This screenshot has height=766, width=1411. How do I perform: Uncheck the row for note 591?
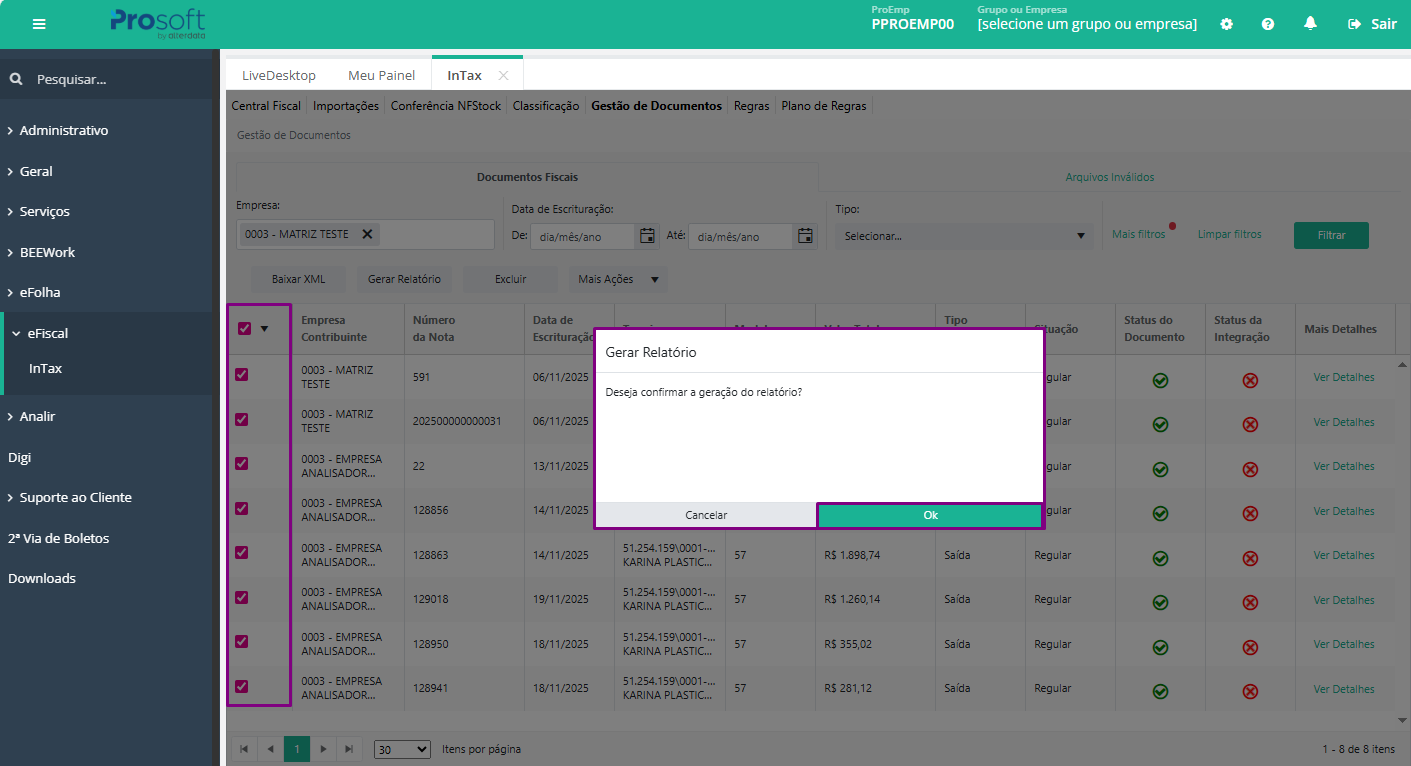[241, 375]
